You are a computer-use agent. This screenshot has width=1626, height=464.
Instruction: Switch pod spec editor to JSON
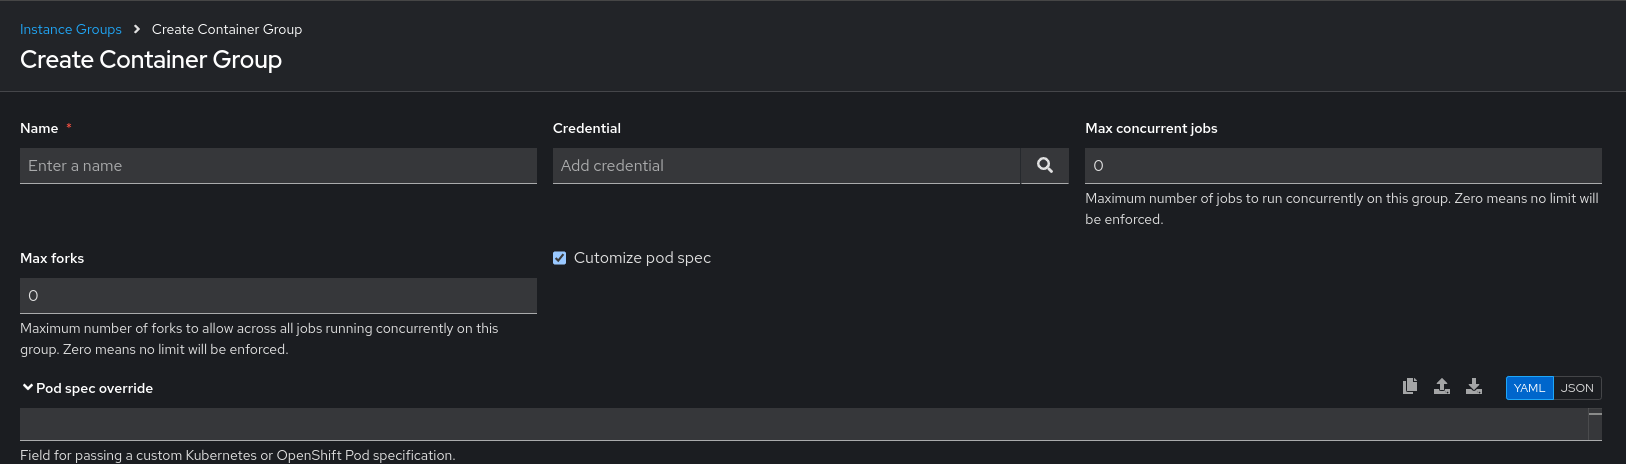(x=1577, y=388)
